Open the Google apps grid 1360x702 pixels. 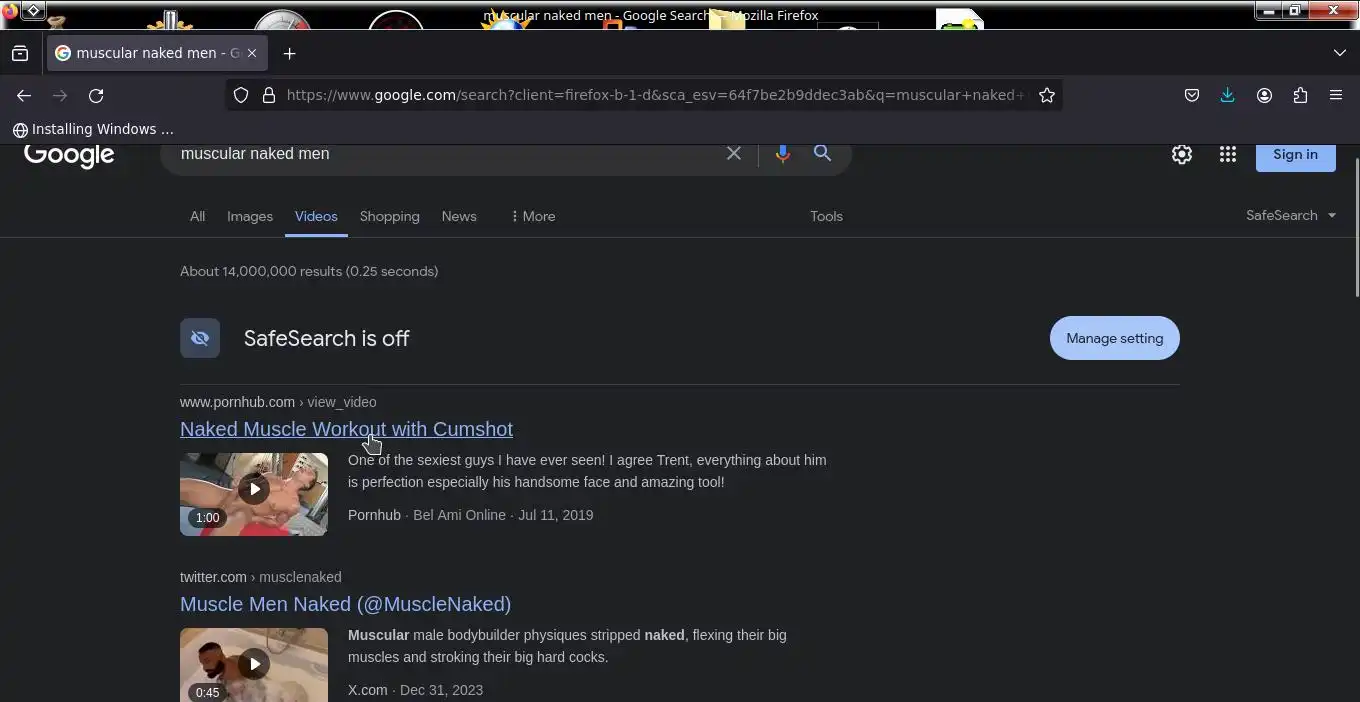(1228, 154)
